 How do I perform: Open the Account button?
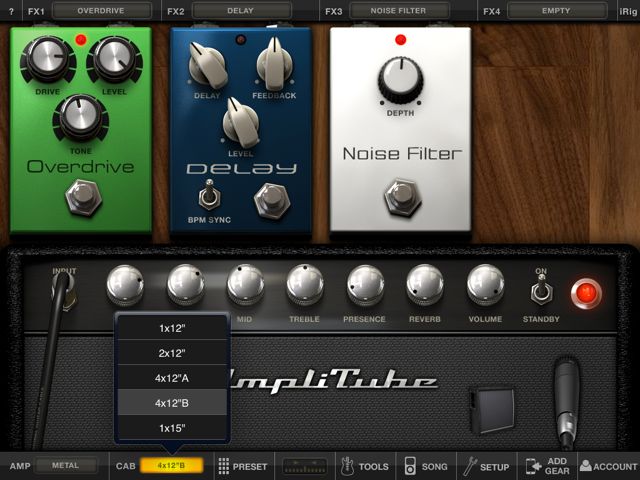(x=609, y=466)
